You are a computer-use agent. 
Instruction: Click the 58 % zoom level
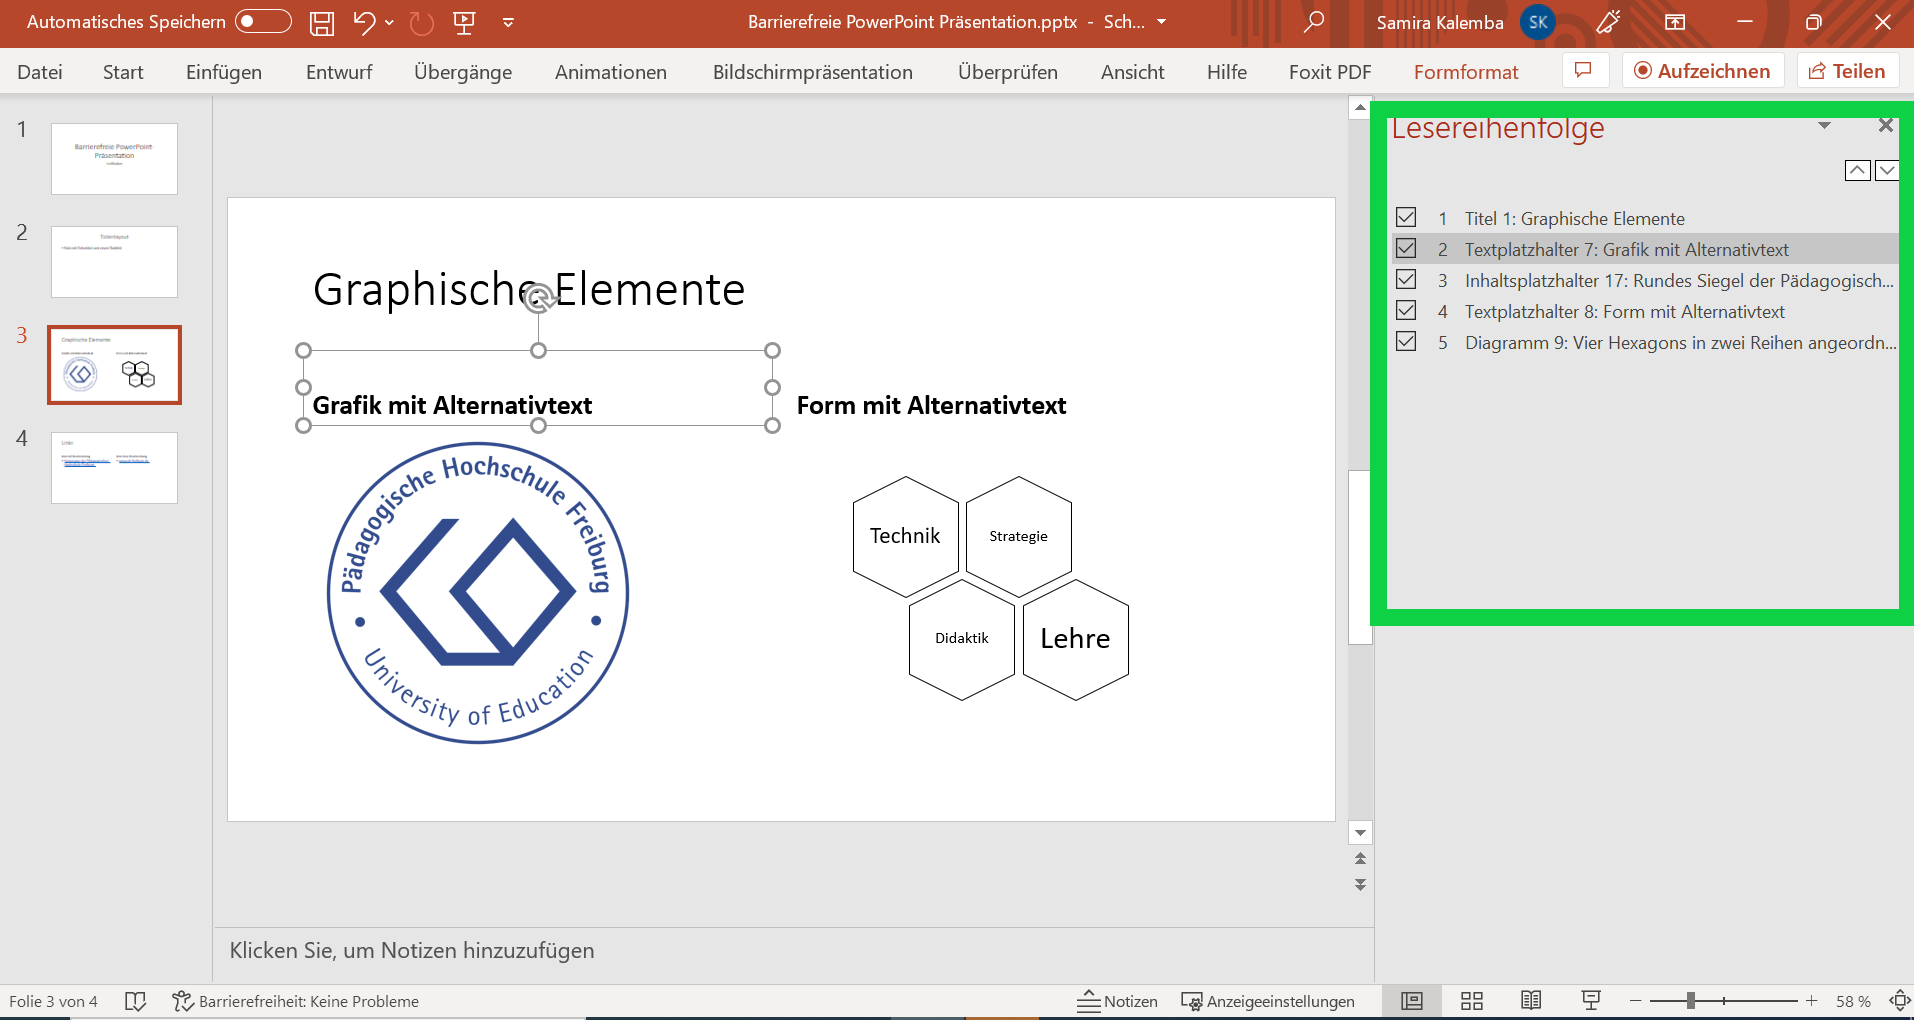click(1853, 1001)
